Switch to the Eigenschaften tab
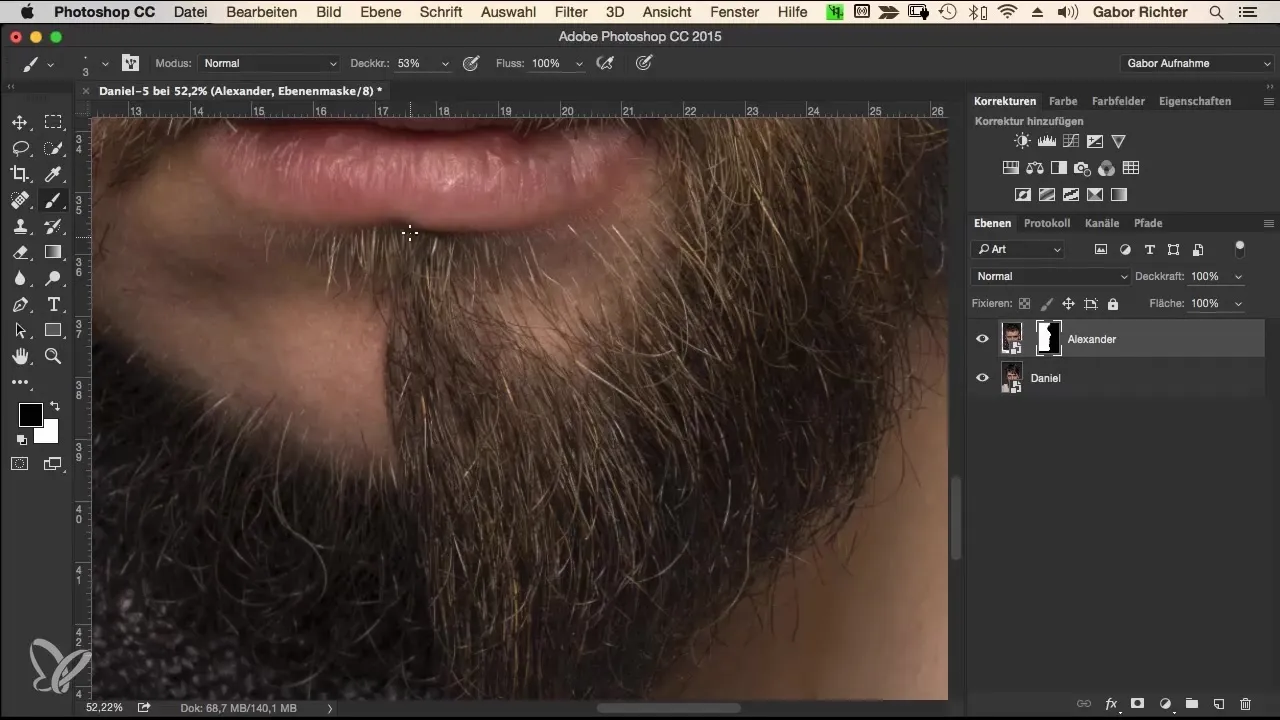The height and width of the screenshot is (720, 1280). coord(1194,101)
